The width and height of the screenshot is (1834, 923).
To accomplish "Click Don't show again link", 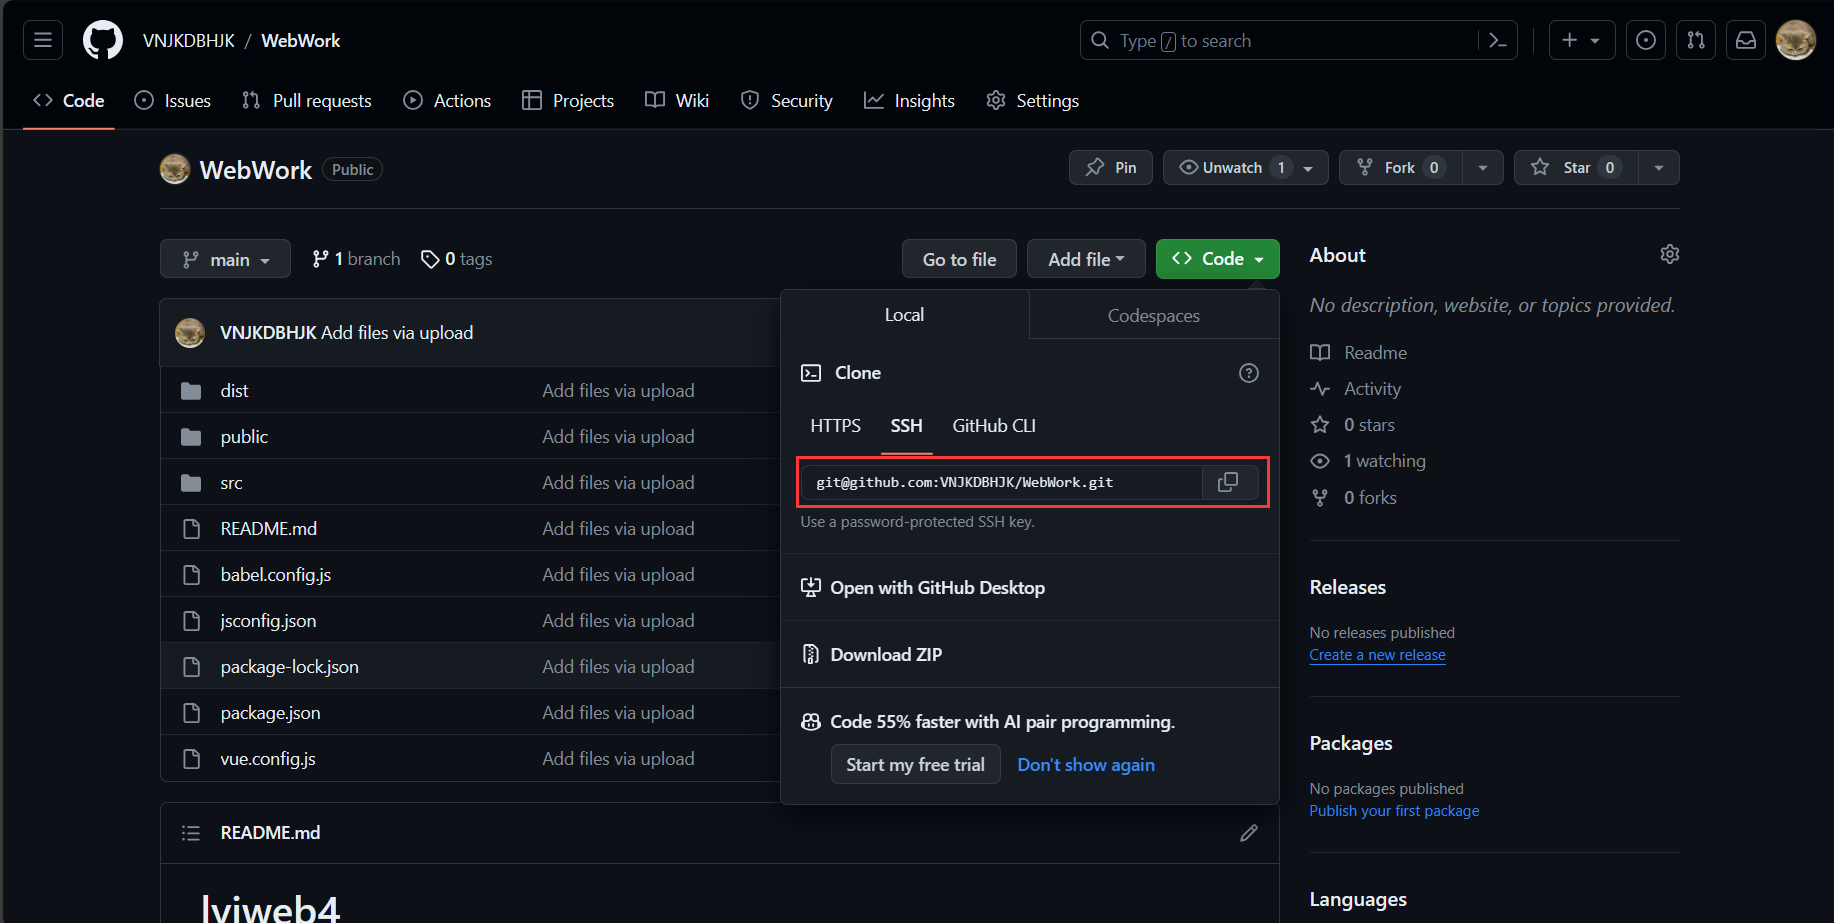I will [1086, 765].
